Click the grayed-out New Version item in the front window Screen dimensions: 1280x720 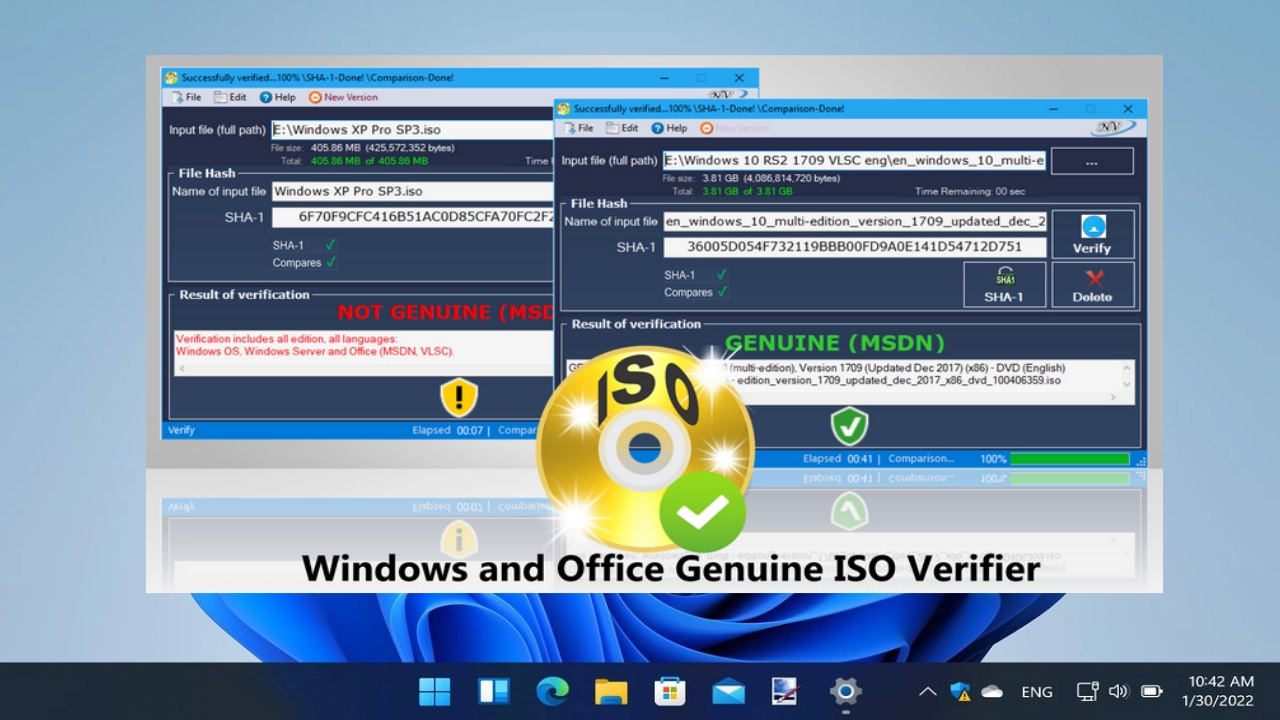(735, 128)
